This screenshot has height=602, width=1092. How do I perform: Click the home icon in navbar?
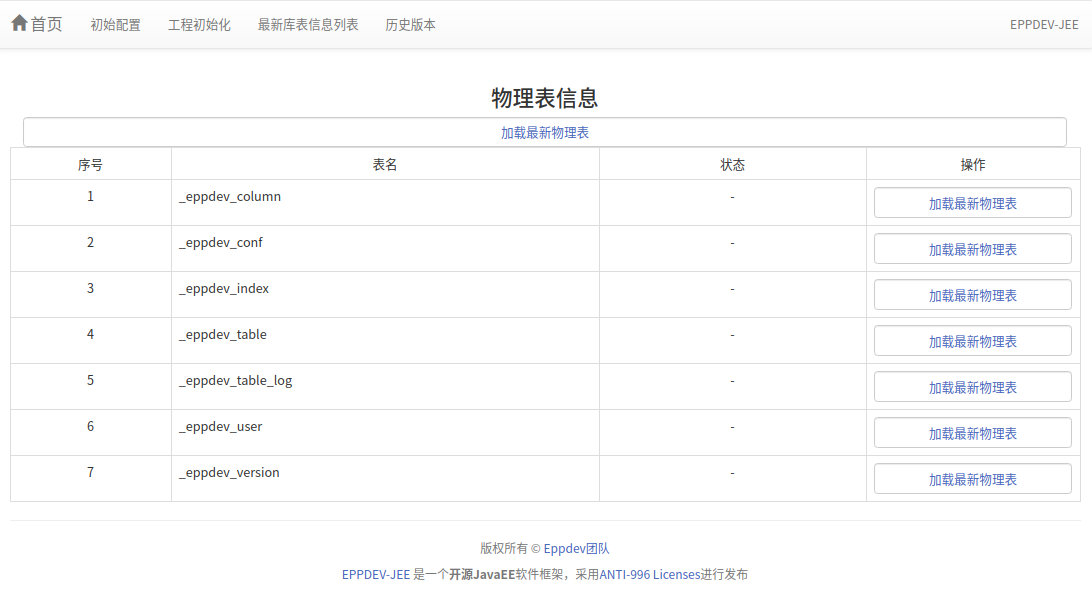19,23
